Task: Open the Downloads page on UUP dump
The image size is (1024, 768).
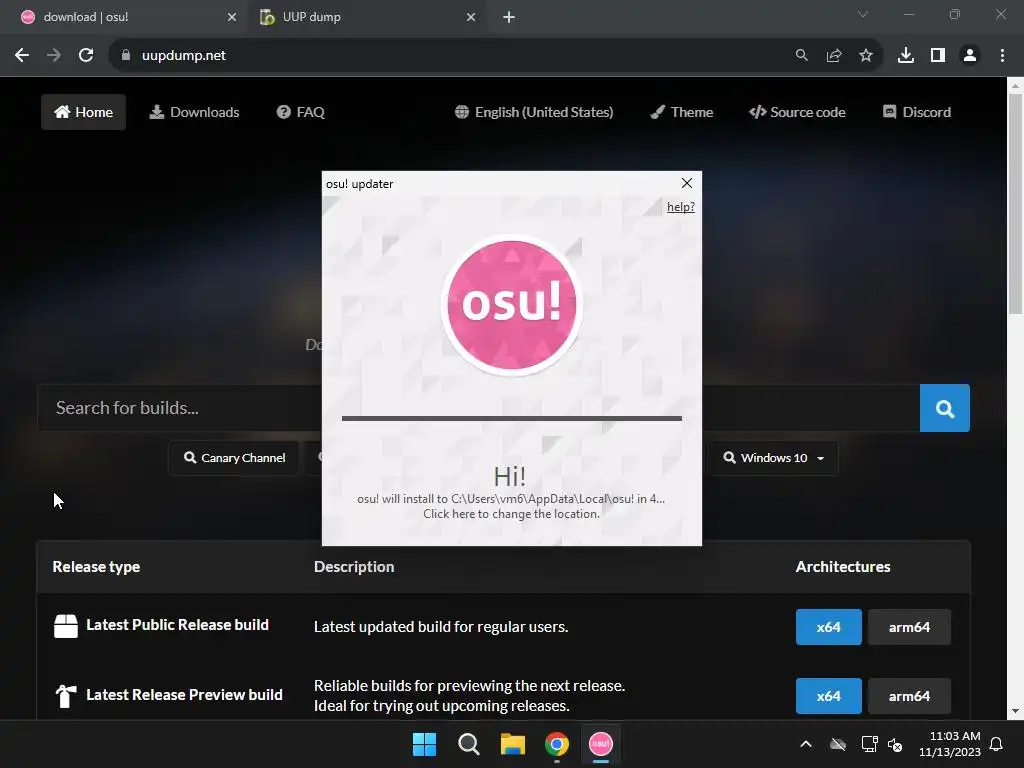Action: coord(195,112)
